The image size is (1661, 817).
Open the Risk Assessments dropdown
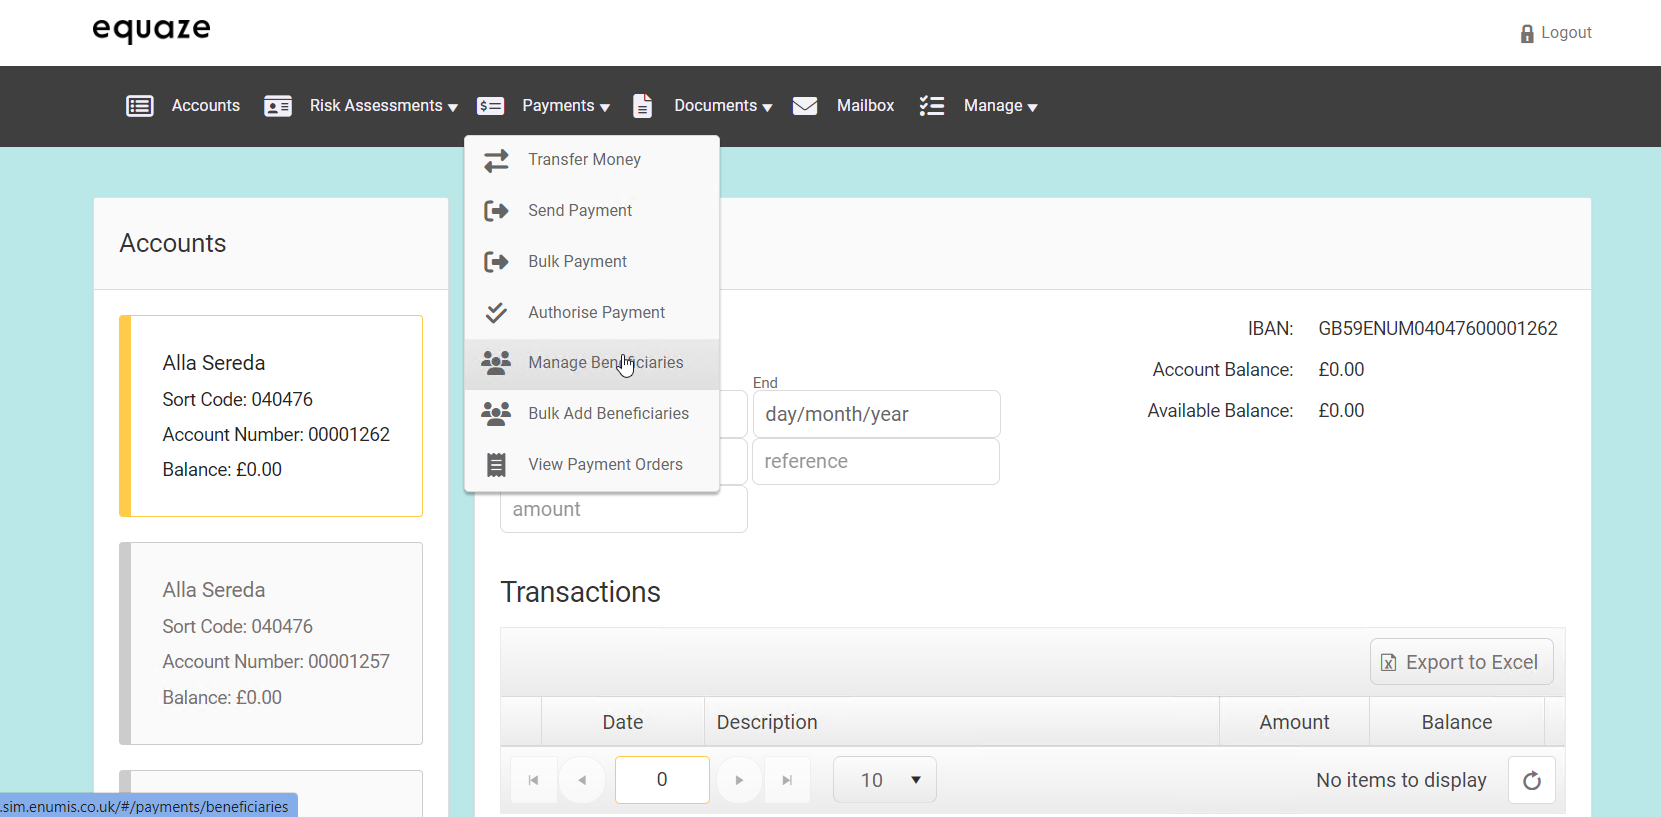[x=383, y=106]
